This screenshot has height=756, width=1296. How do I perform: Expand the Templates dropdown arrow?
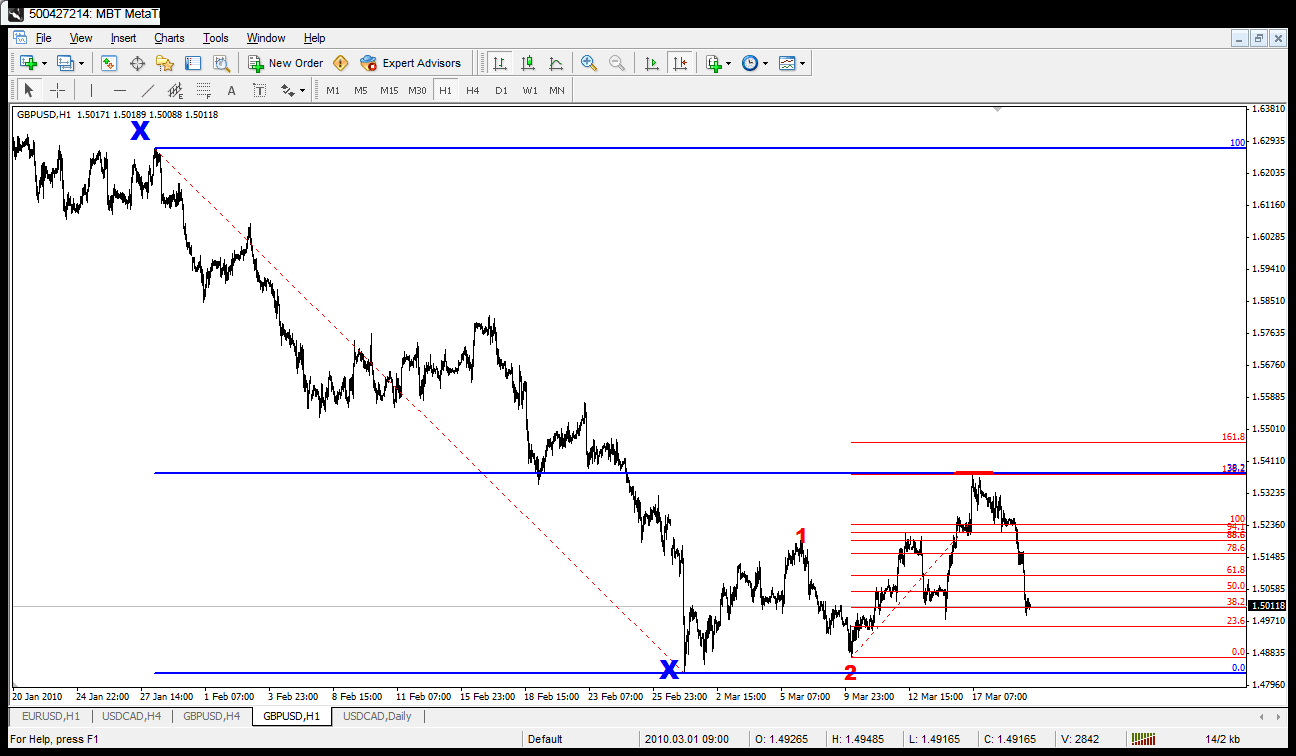point(803,63)
